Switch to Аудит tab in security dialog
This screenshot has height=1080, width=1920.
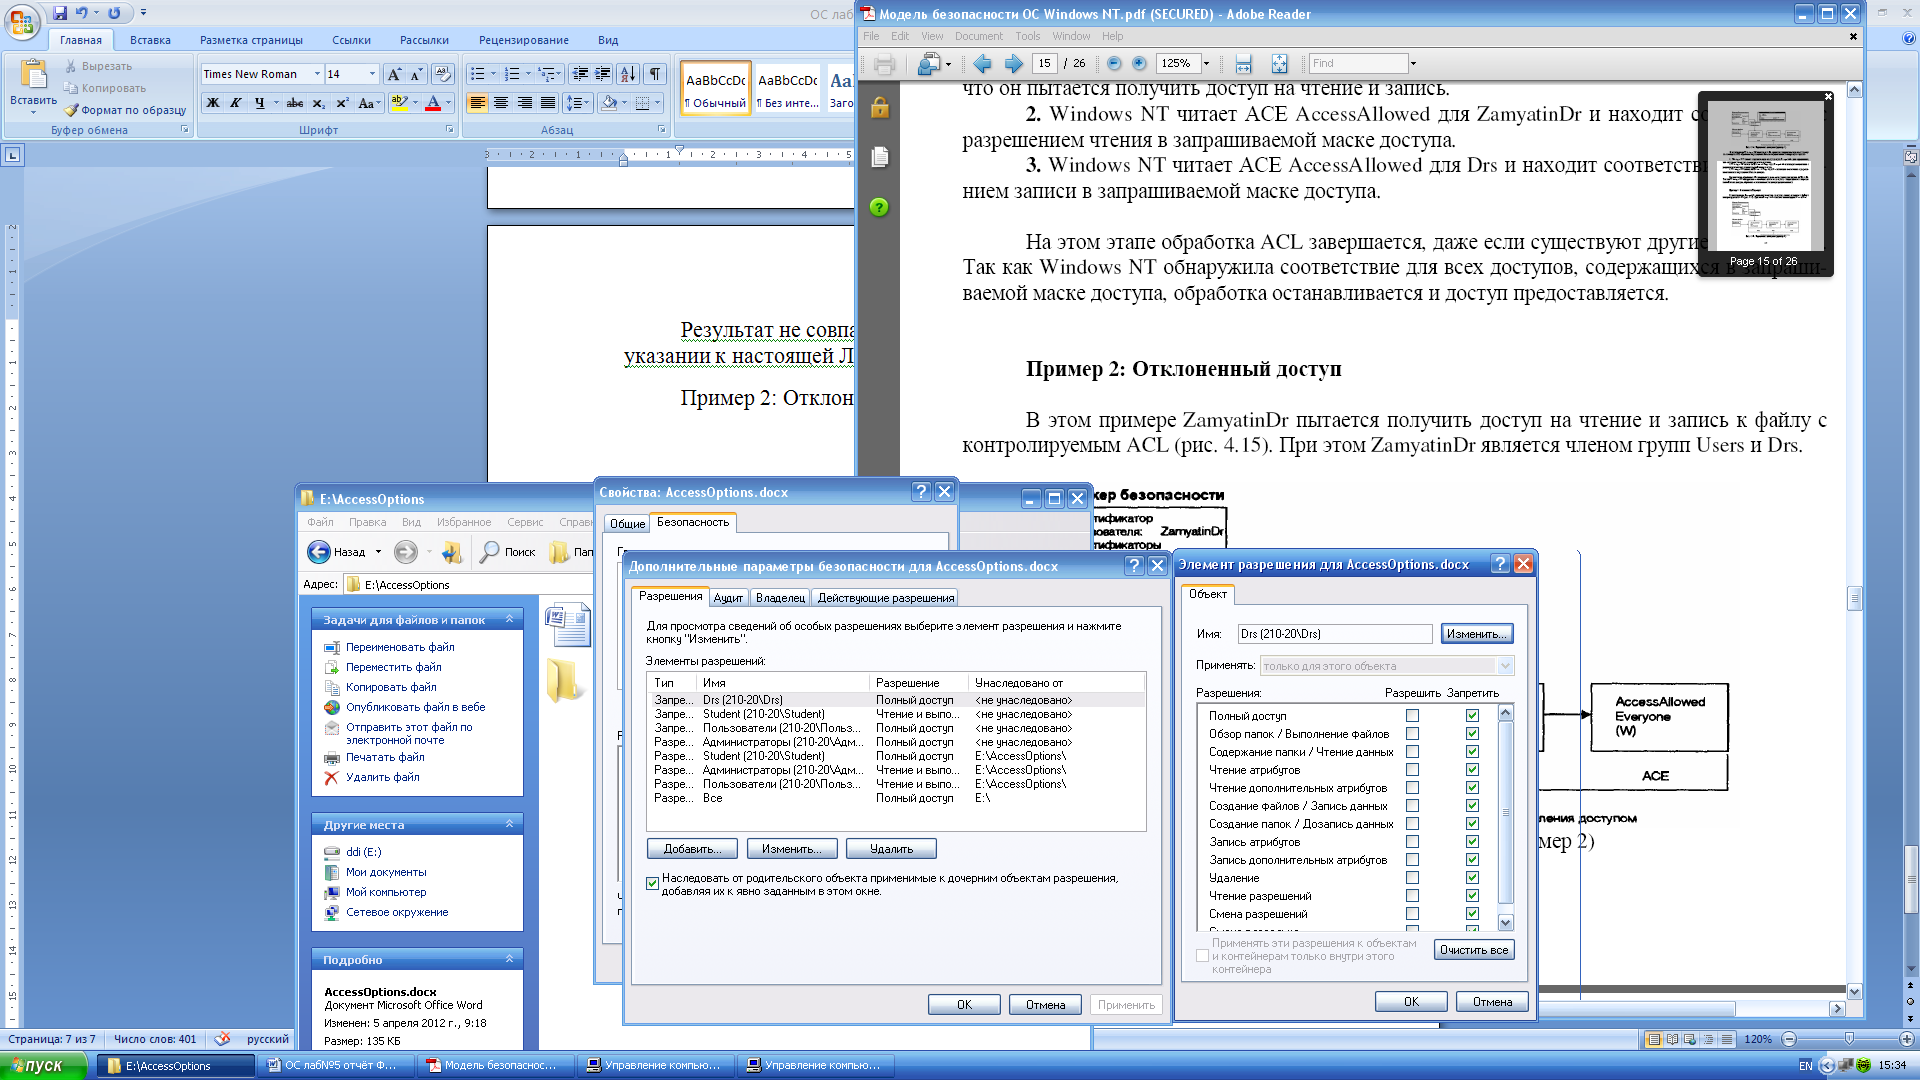tap(728, 598)
